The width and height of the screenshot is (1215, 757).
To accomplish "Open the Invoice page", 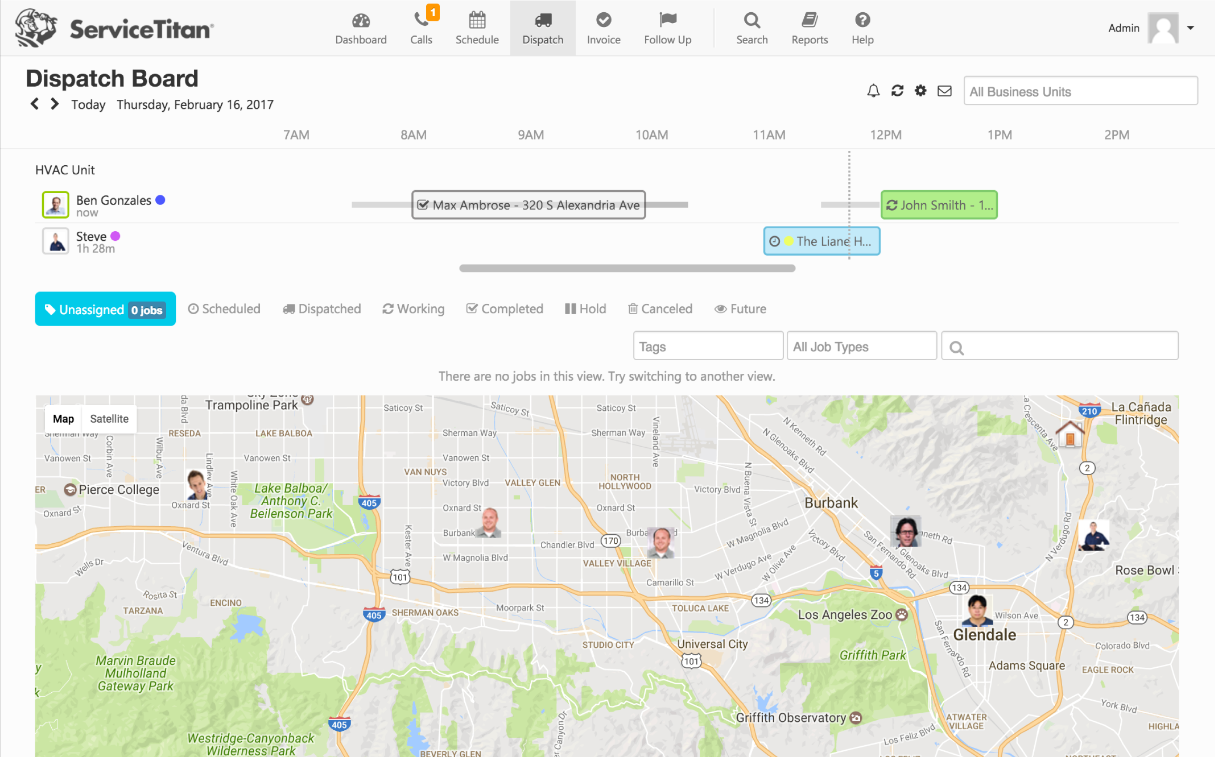I will tap(604, 28).
